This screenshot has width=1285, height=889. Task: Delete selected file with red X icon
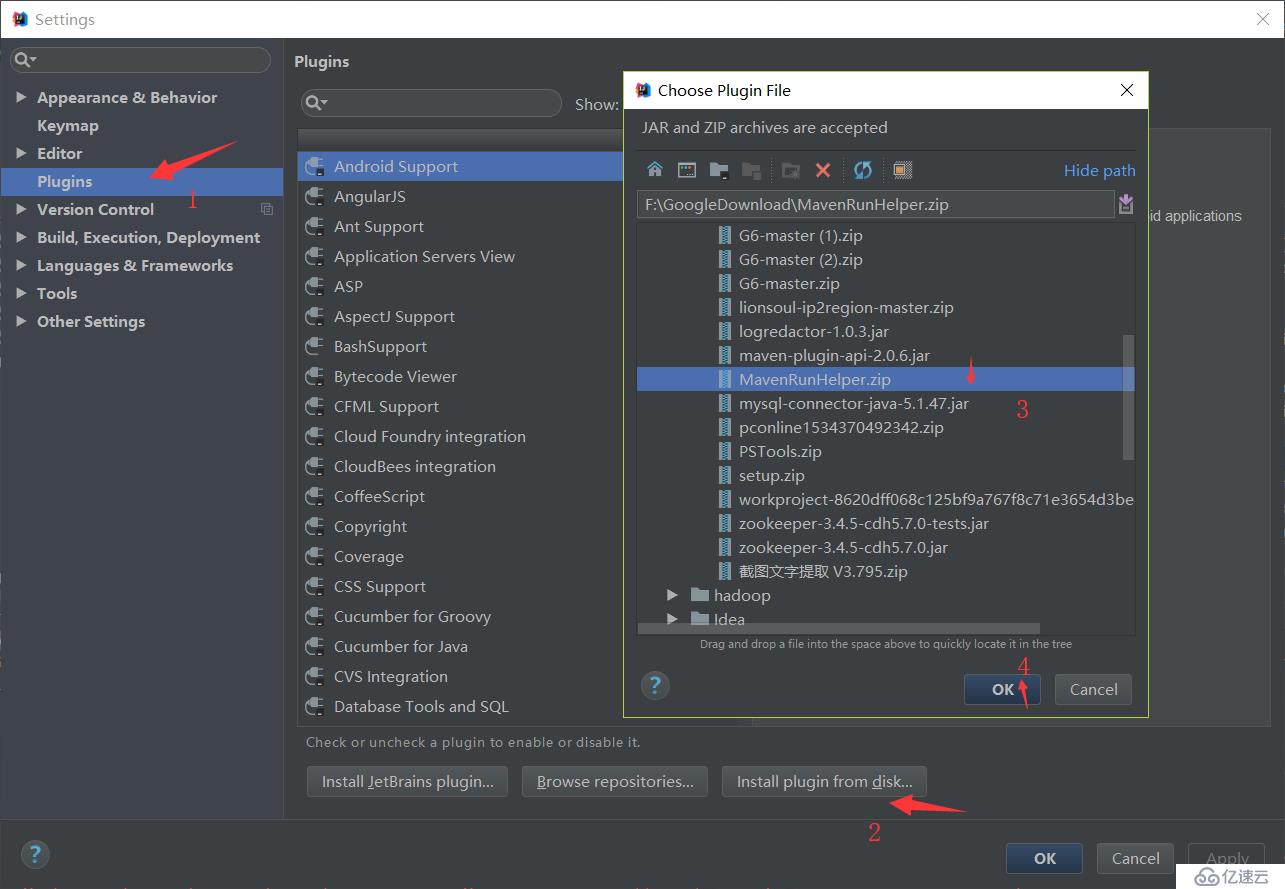point(823,170)
